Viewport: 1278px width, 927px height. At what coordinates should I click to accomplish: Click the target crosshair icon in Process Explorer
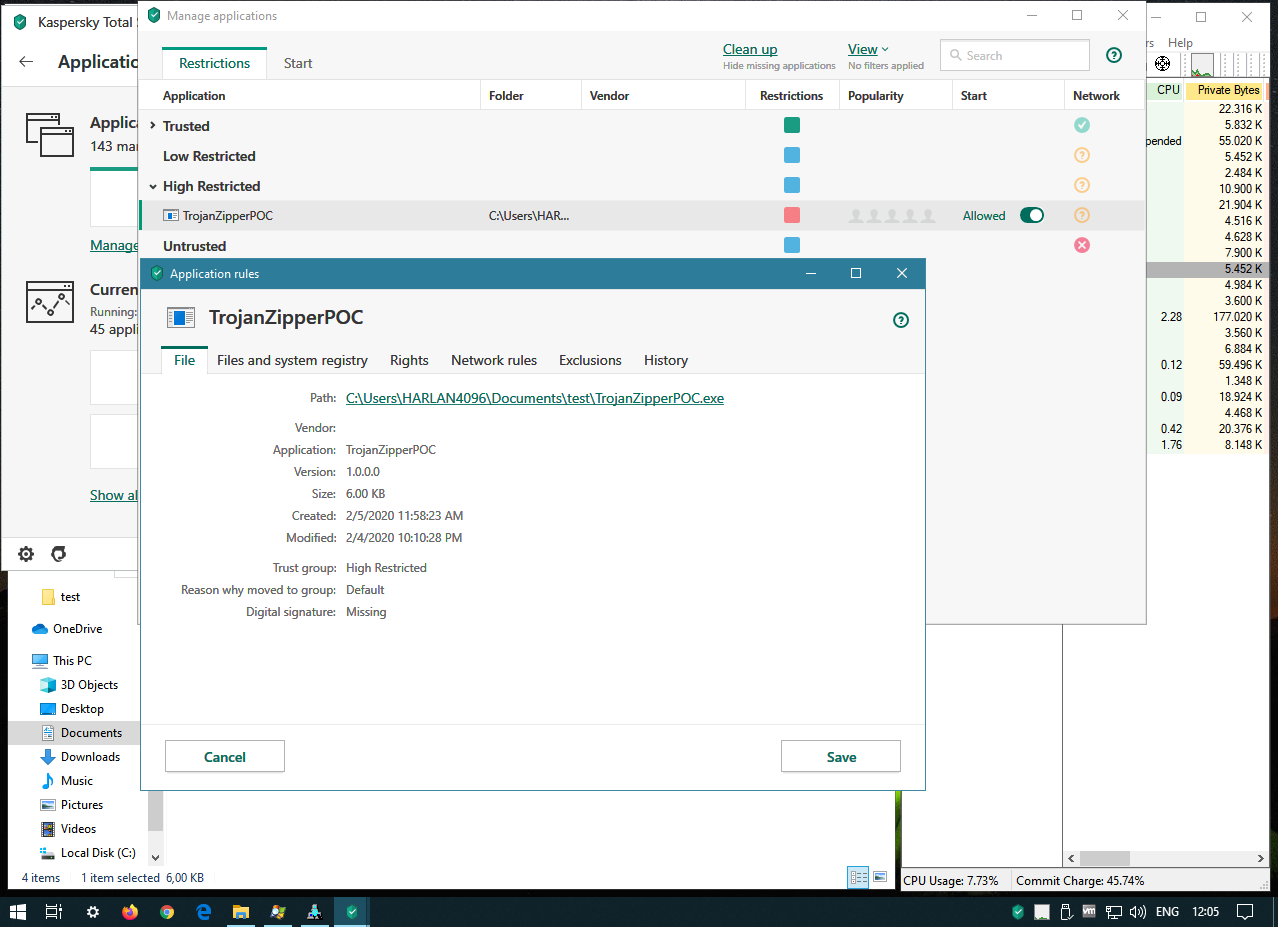[1163, 64]
